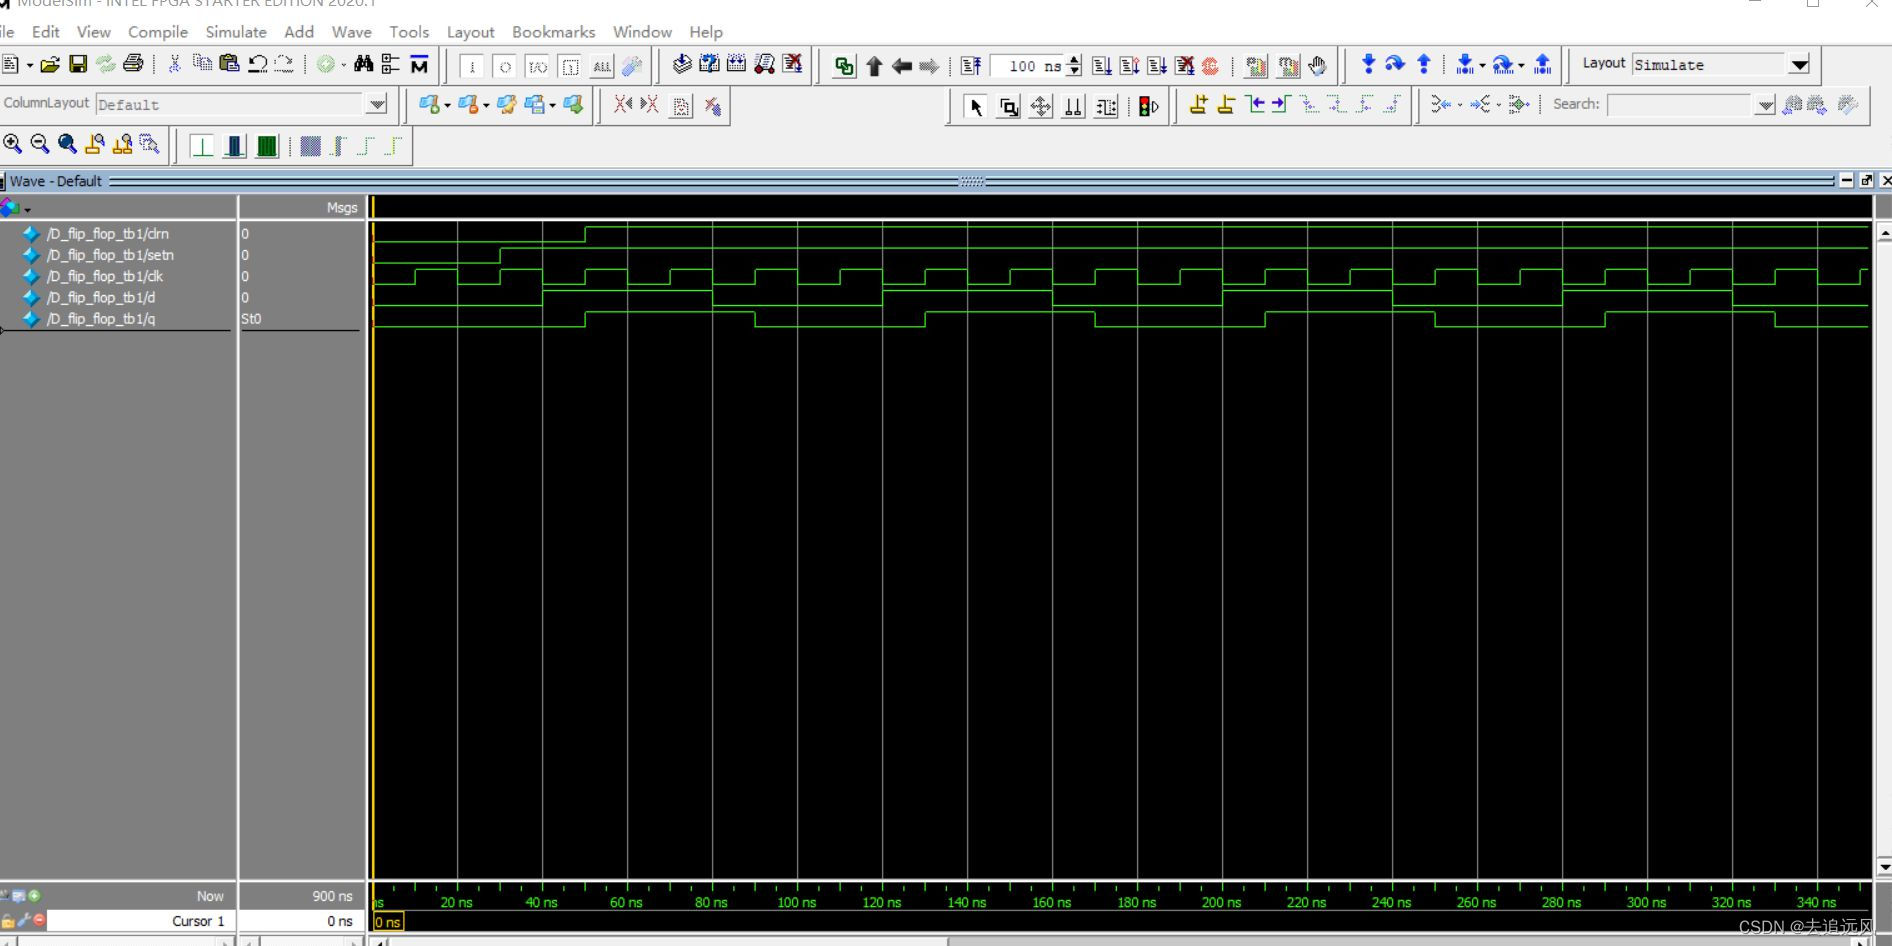This screenshot has width=1892, height=946.
Task: Click the hand icon in the simulate toolbar
Action: (x=1318, y=66)
